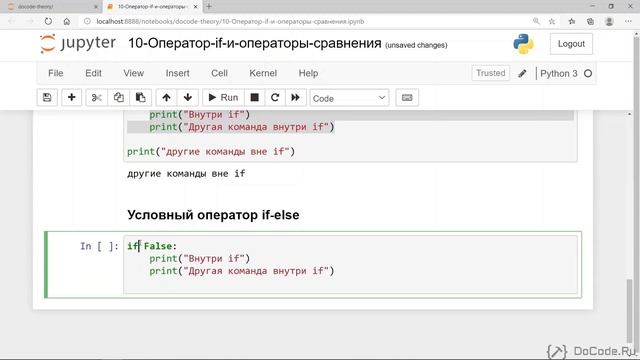Close the 10-Оператор-if browser tab

click(x=196, y=7)
